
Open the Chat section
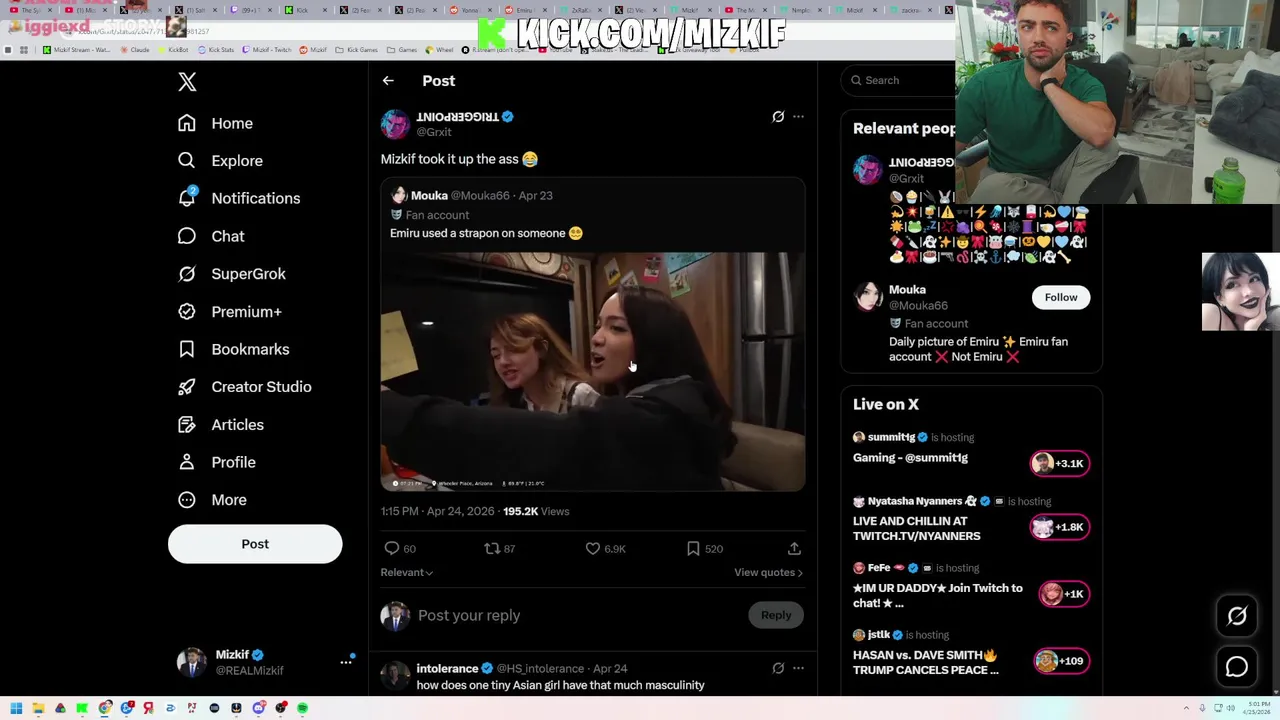[x=211, y=236]
